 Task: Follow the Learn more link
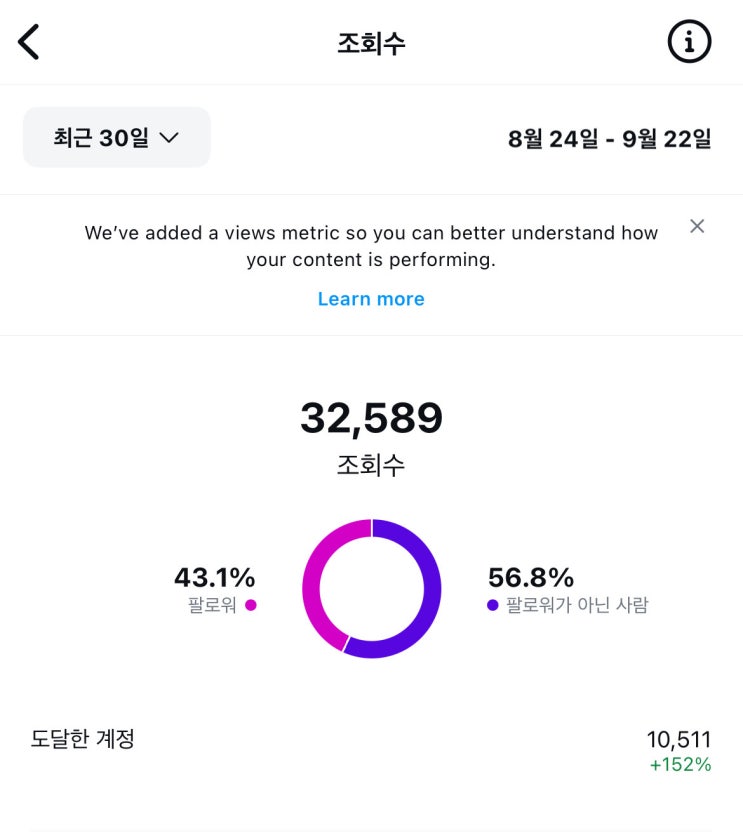(371, 299)
